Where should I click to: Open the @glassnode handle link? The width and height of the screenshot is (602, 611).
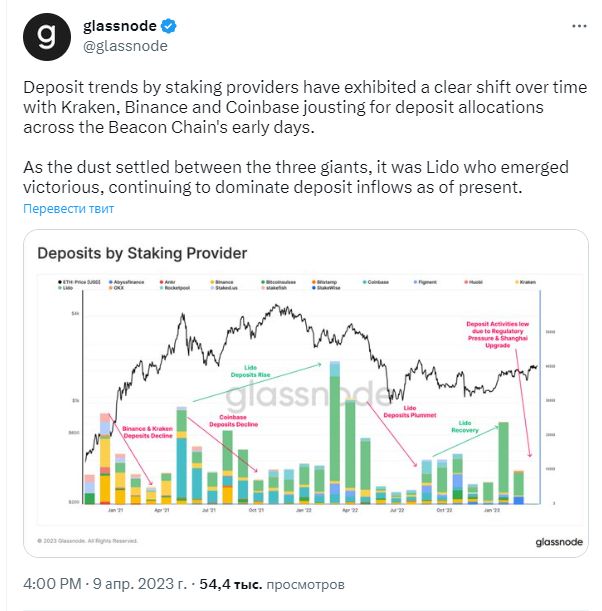click(125, 46)
